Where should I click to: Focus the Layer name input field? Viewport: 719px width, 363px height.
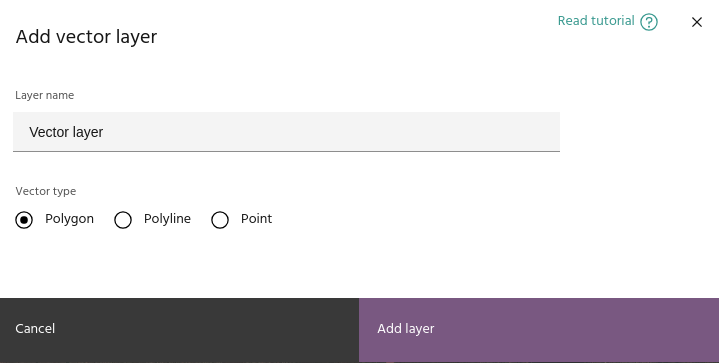tap(286, 132)
